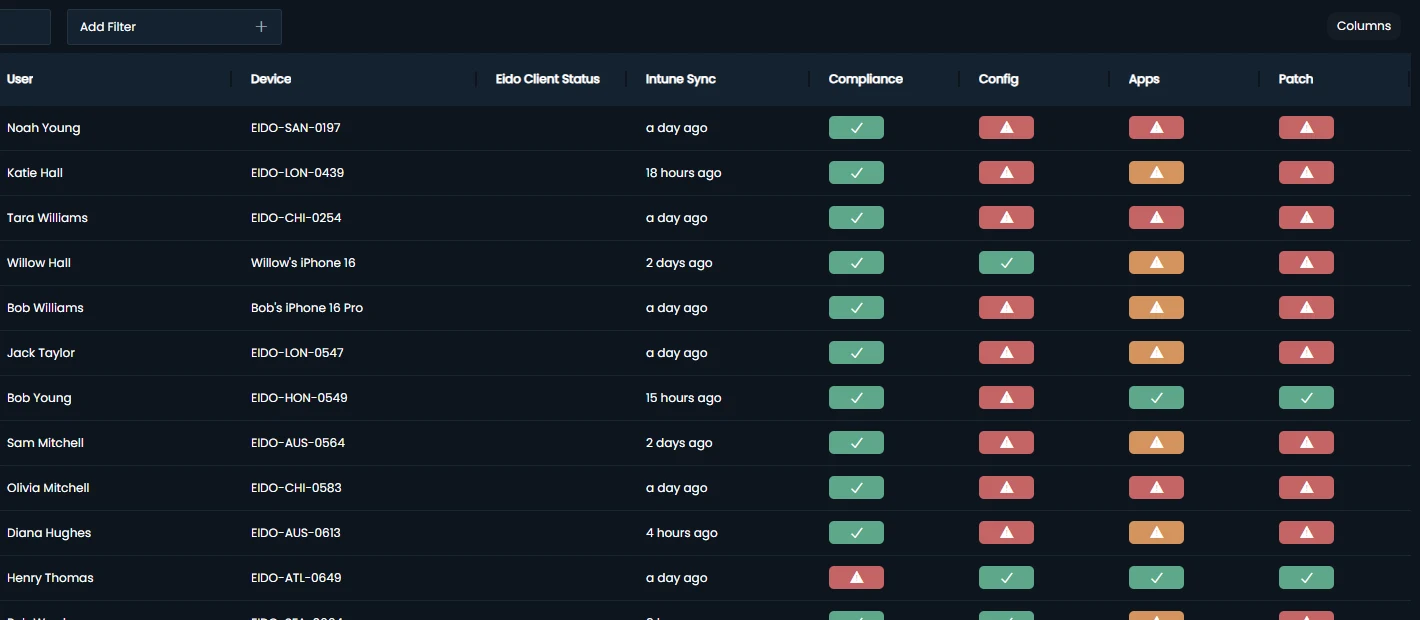Sort by Eido Client Status column header
Viewport: 1420px width, 620px height.
pyautogui.click(x=548, y=79)
